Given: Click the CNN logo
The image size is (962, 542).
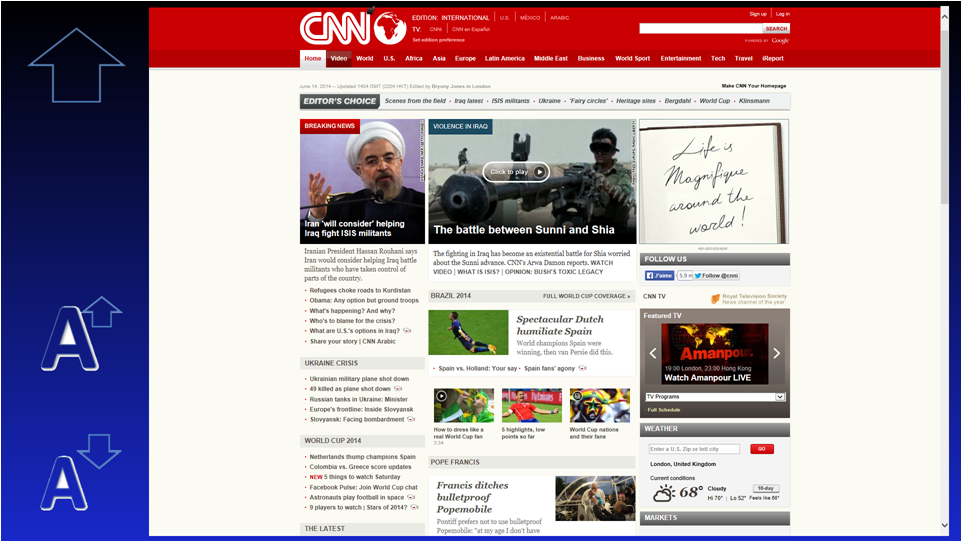Looking at the screenshot, I should pyautogui.click(x=335, y=28).
